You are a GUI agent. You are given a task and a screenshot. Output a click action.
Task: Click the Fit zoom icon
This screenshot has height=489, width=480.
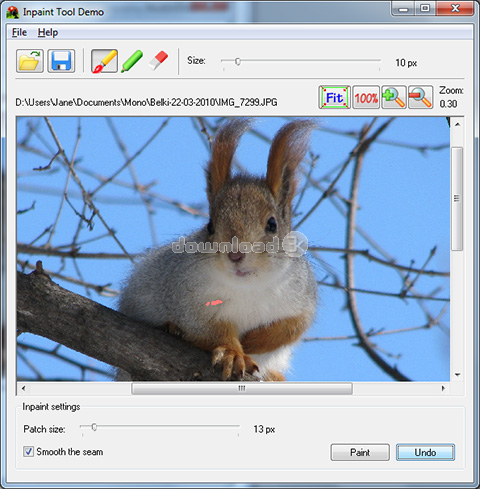click(334, 97)
